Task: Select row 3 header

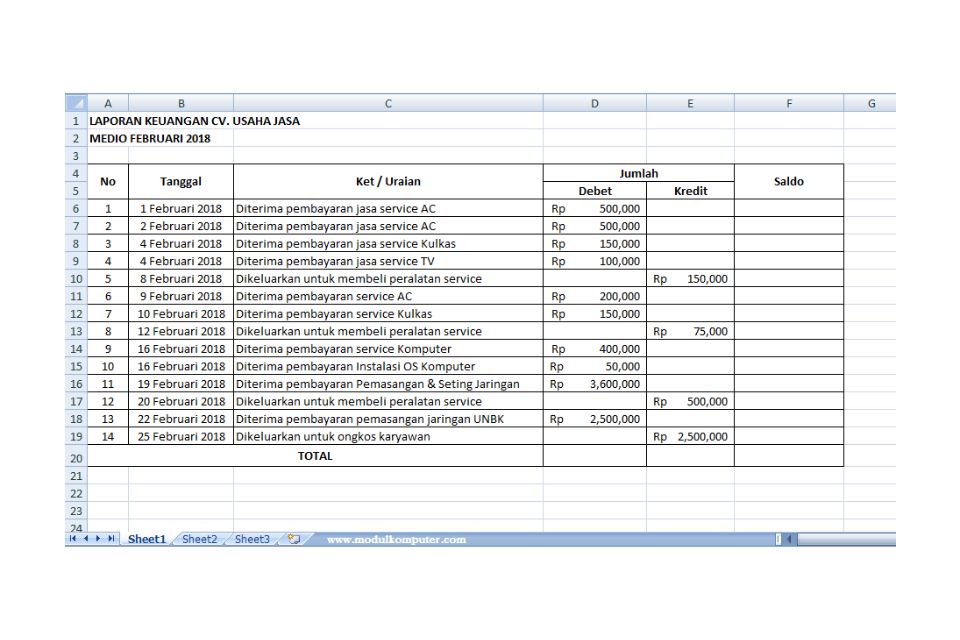Action: 76,156
